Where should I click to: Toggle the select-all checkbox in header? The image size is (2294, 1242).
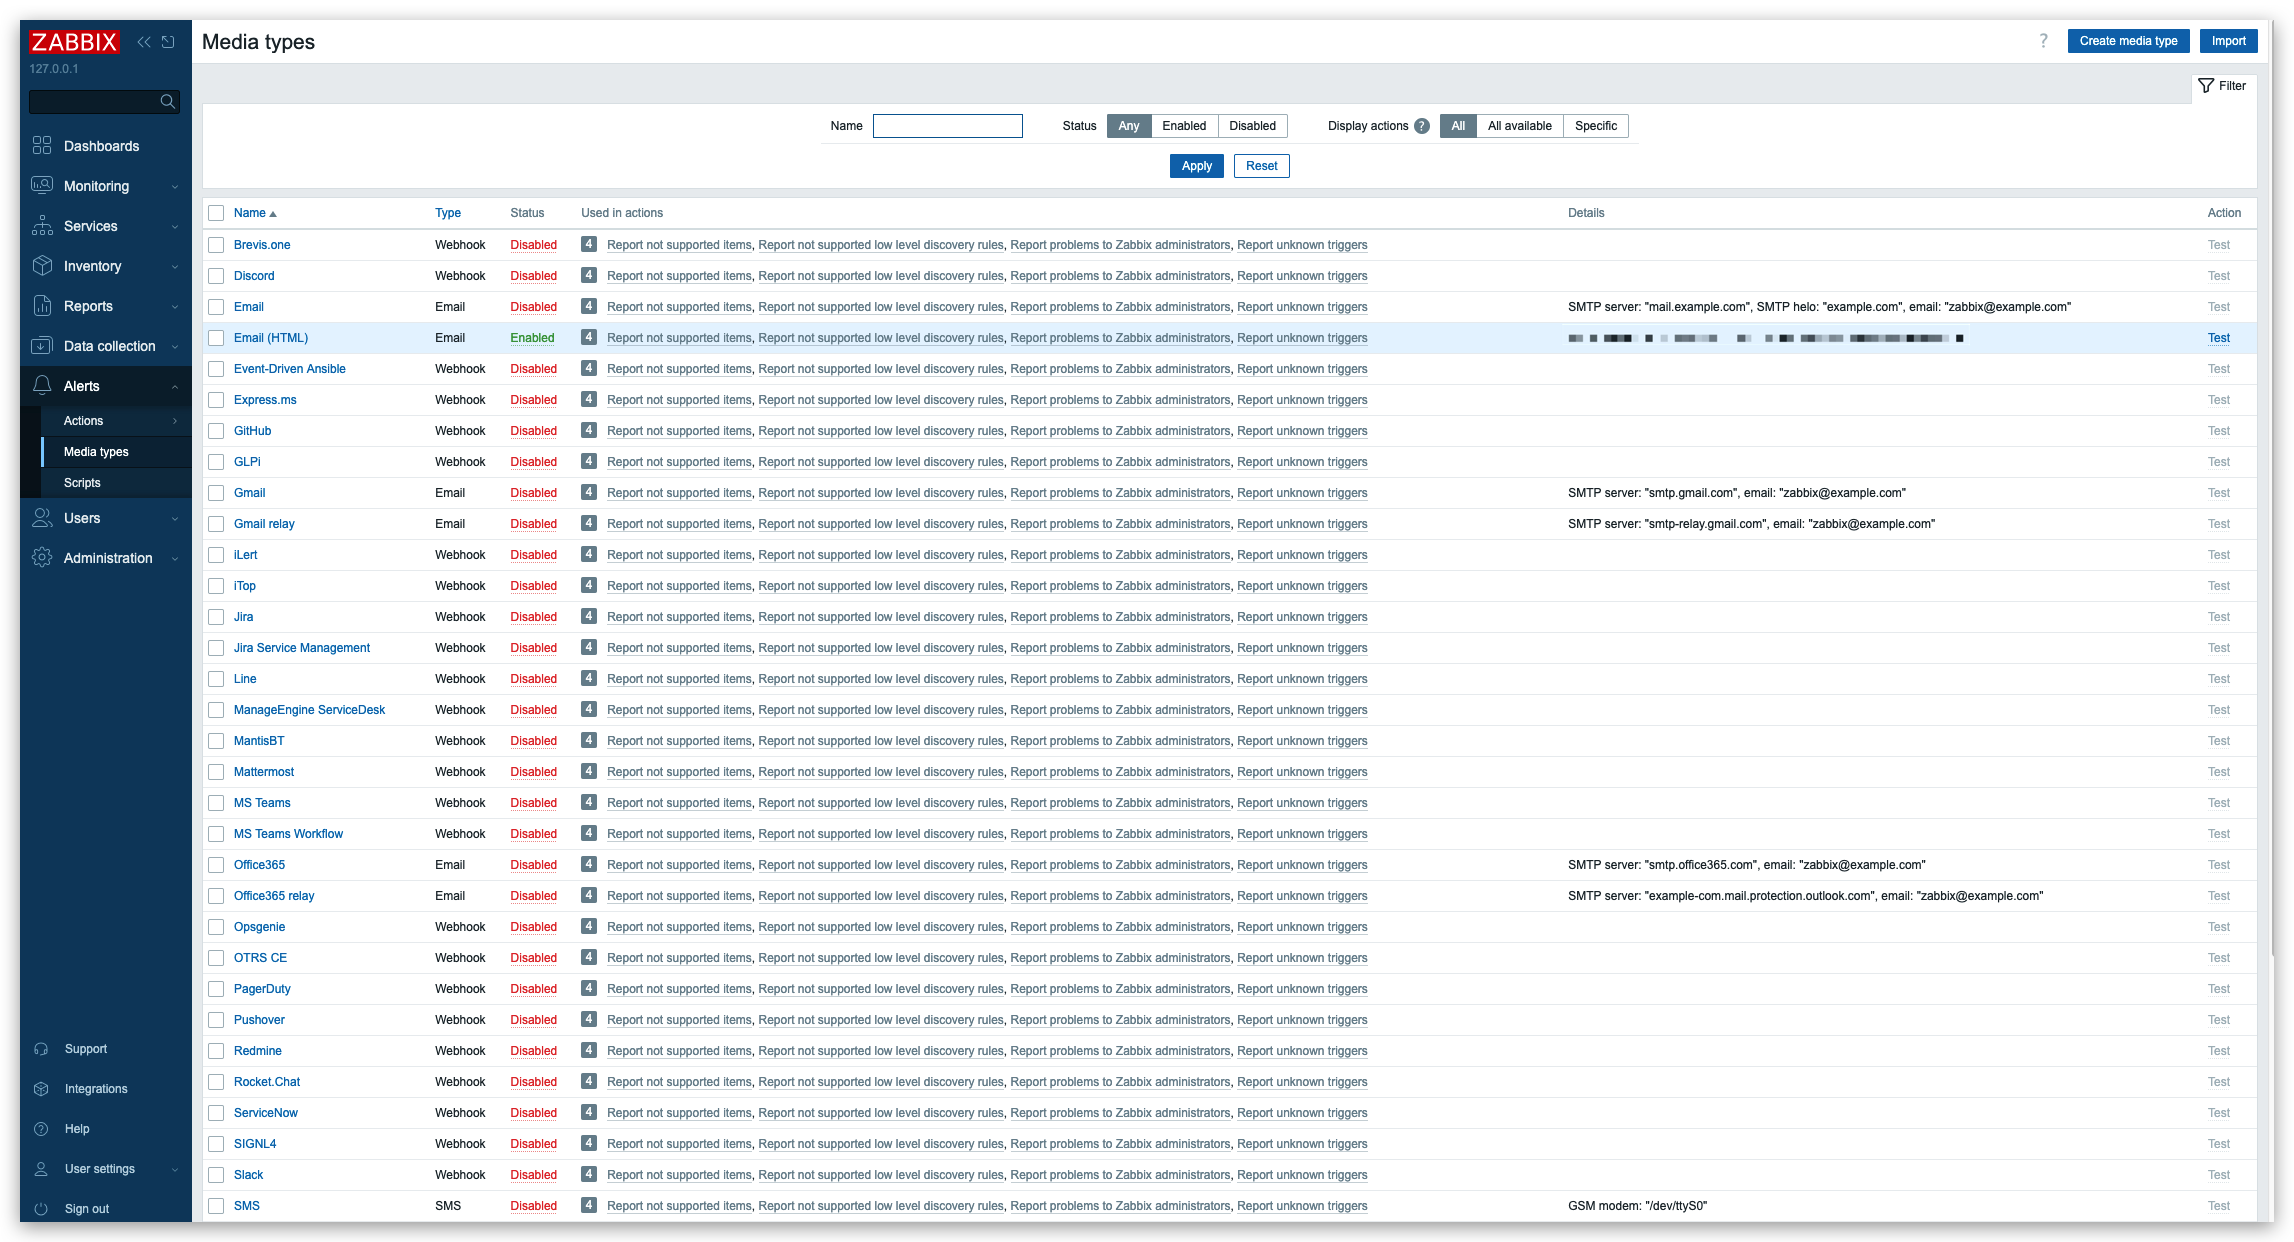pyautogui.click(x=216, y=213)
